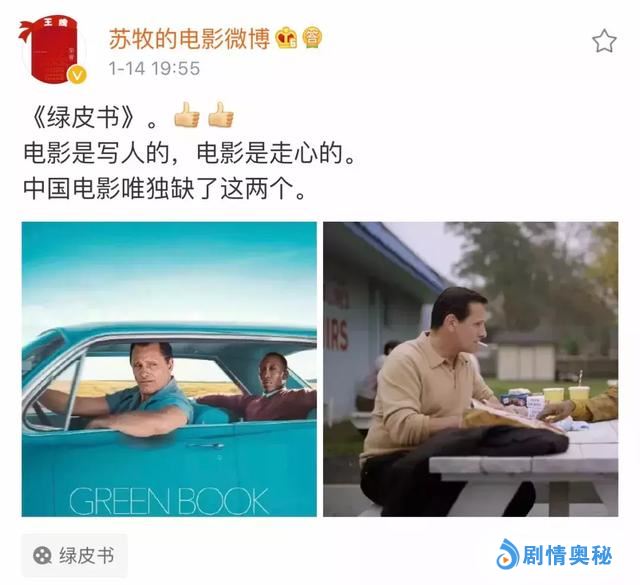Tap the first thumbs-up emoji

point(187,115)
